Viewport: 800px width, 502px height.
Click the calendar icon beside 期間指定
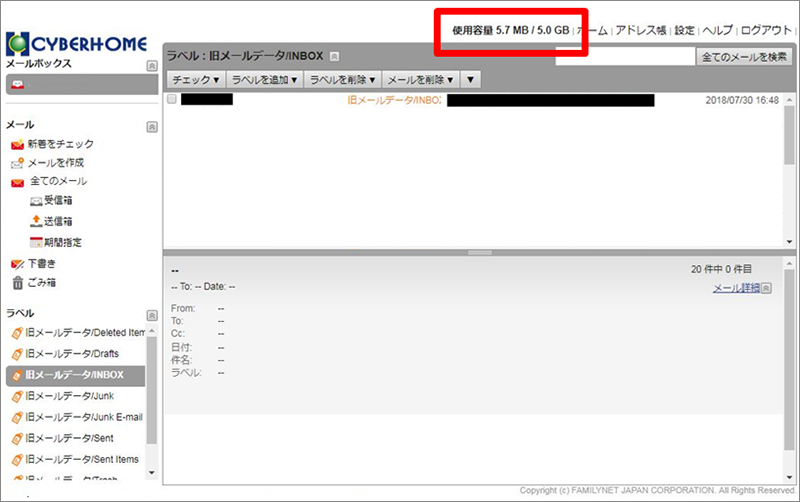click(36, 242)
